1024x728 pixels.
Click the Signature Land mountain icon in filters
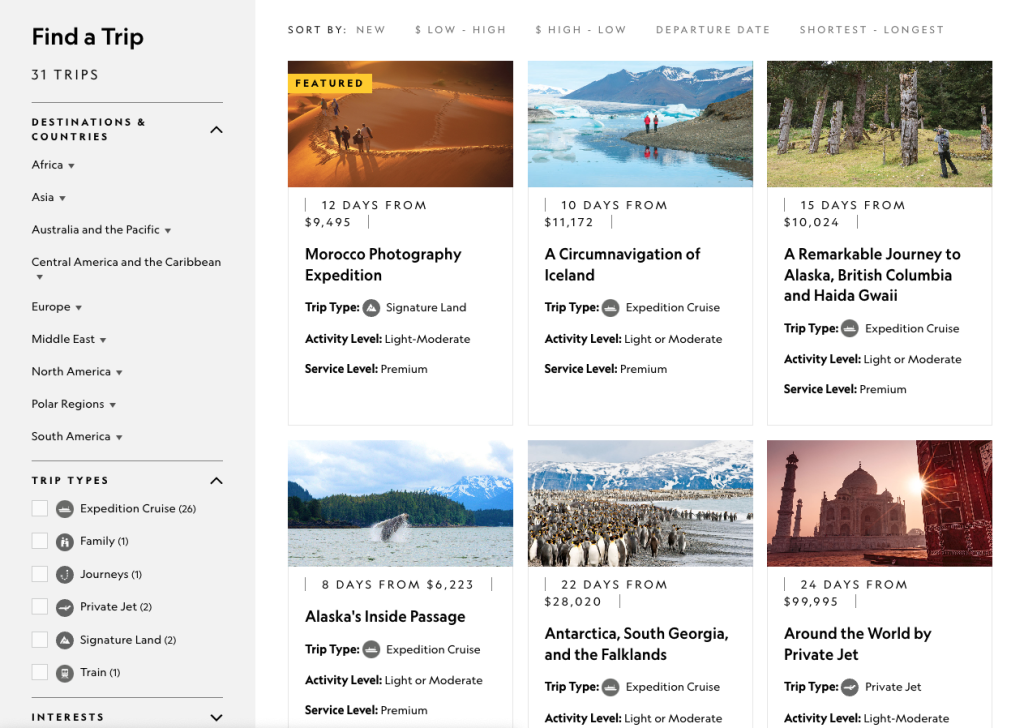[x=65, y=640]
